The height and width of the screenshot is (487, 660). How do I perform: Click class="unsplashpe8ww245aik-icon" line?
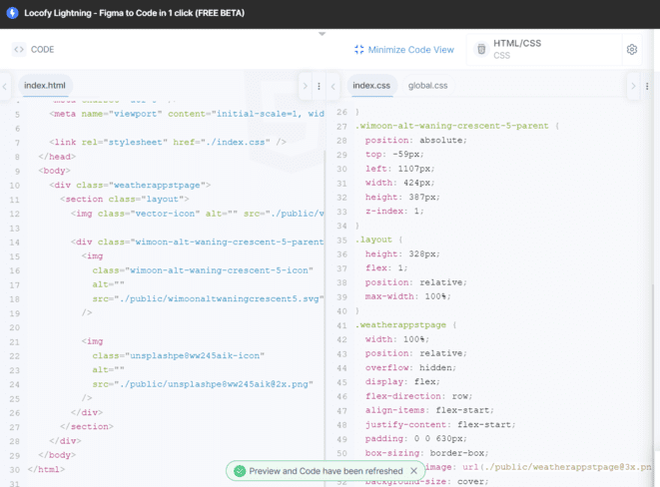coord(178,356)
